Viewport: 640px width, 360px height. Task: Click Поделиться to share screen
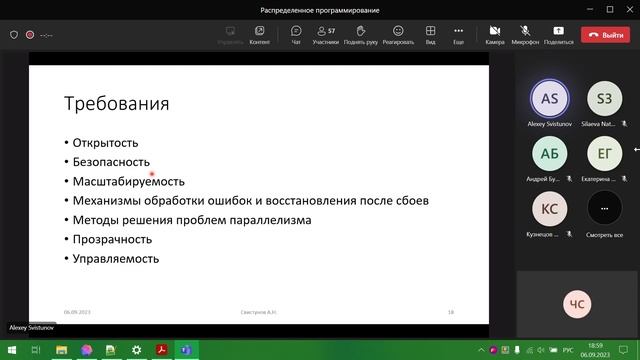(x=558, y=35)
